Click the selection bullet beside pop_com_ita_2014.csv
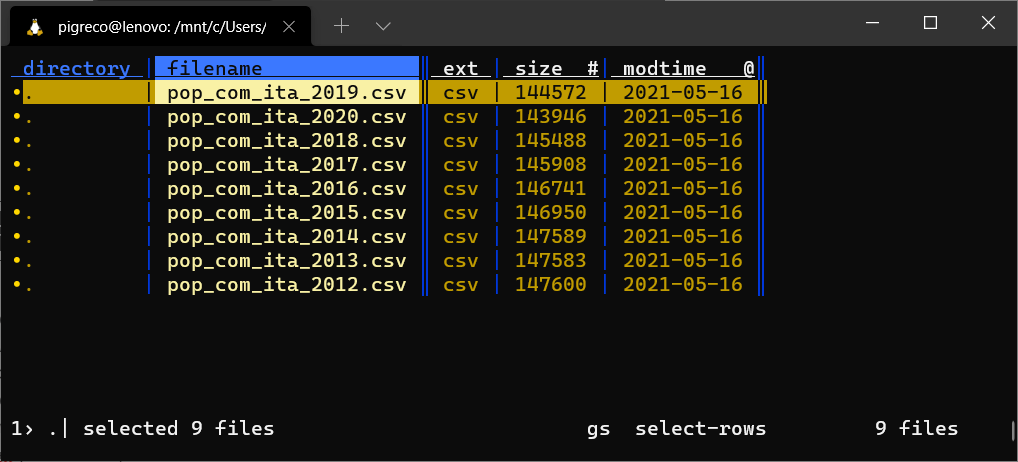Viewport: 1018px width, 462px height. (x=17, y=236)
